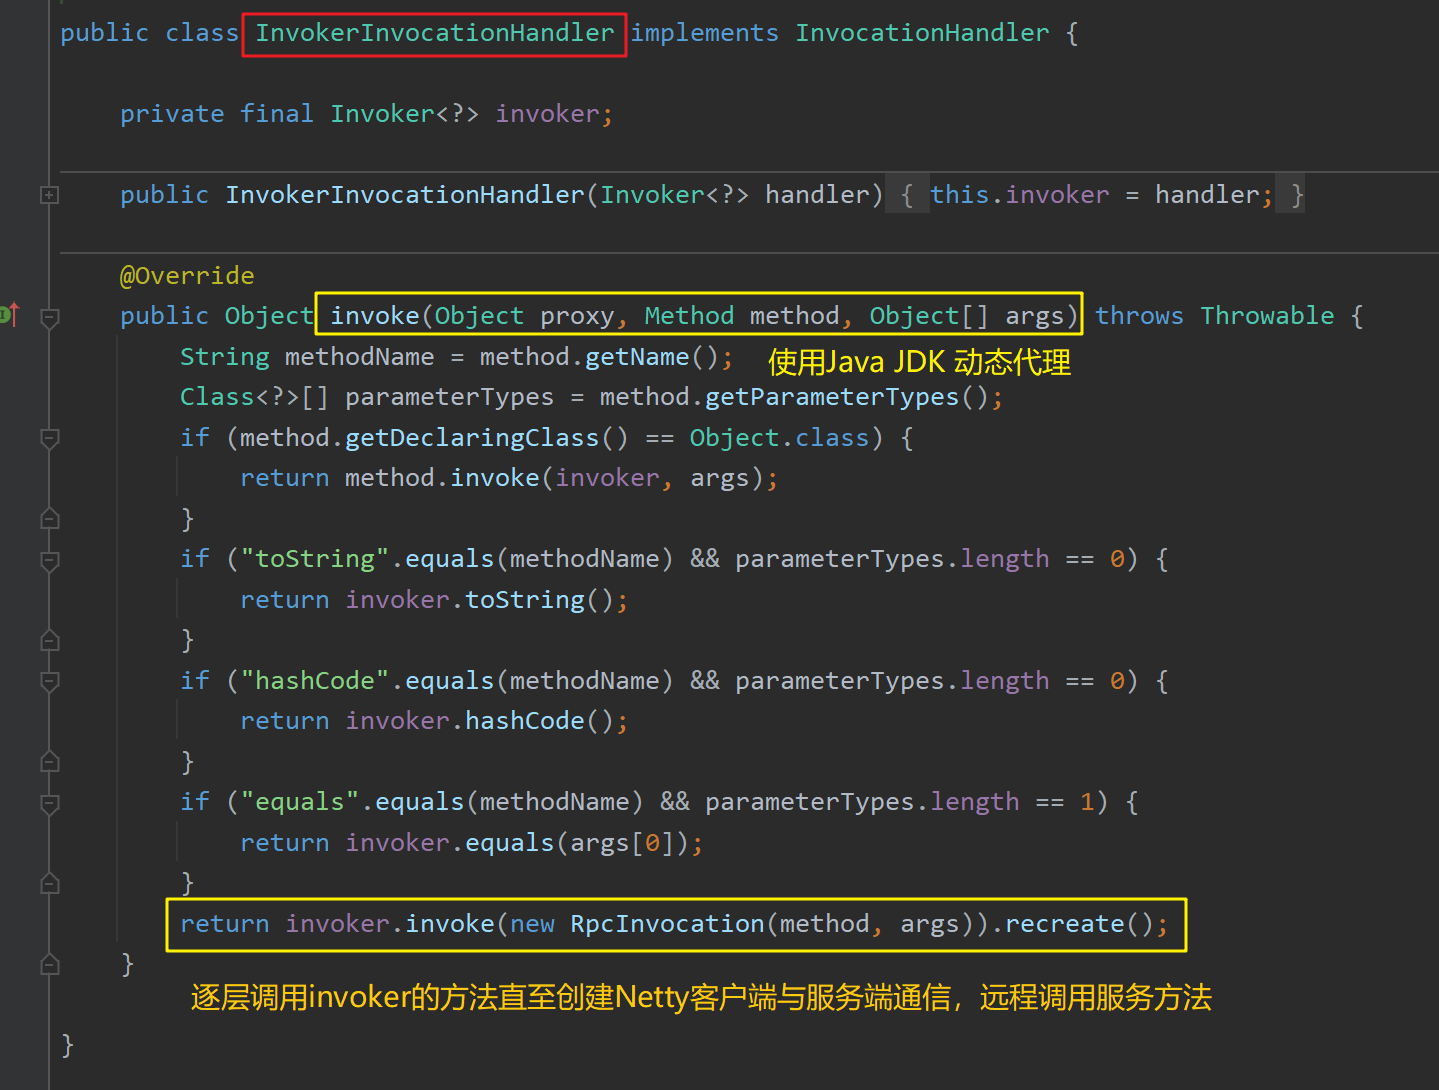Click hashCode() in return invoker.hashCode line

tap(539, 721)
